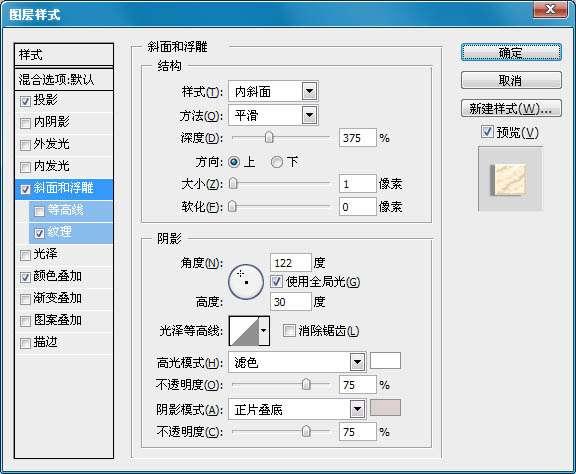Toggle the 预览 checkbox
The width and height of the screenshot is (576, 474).
[487, 132]
